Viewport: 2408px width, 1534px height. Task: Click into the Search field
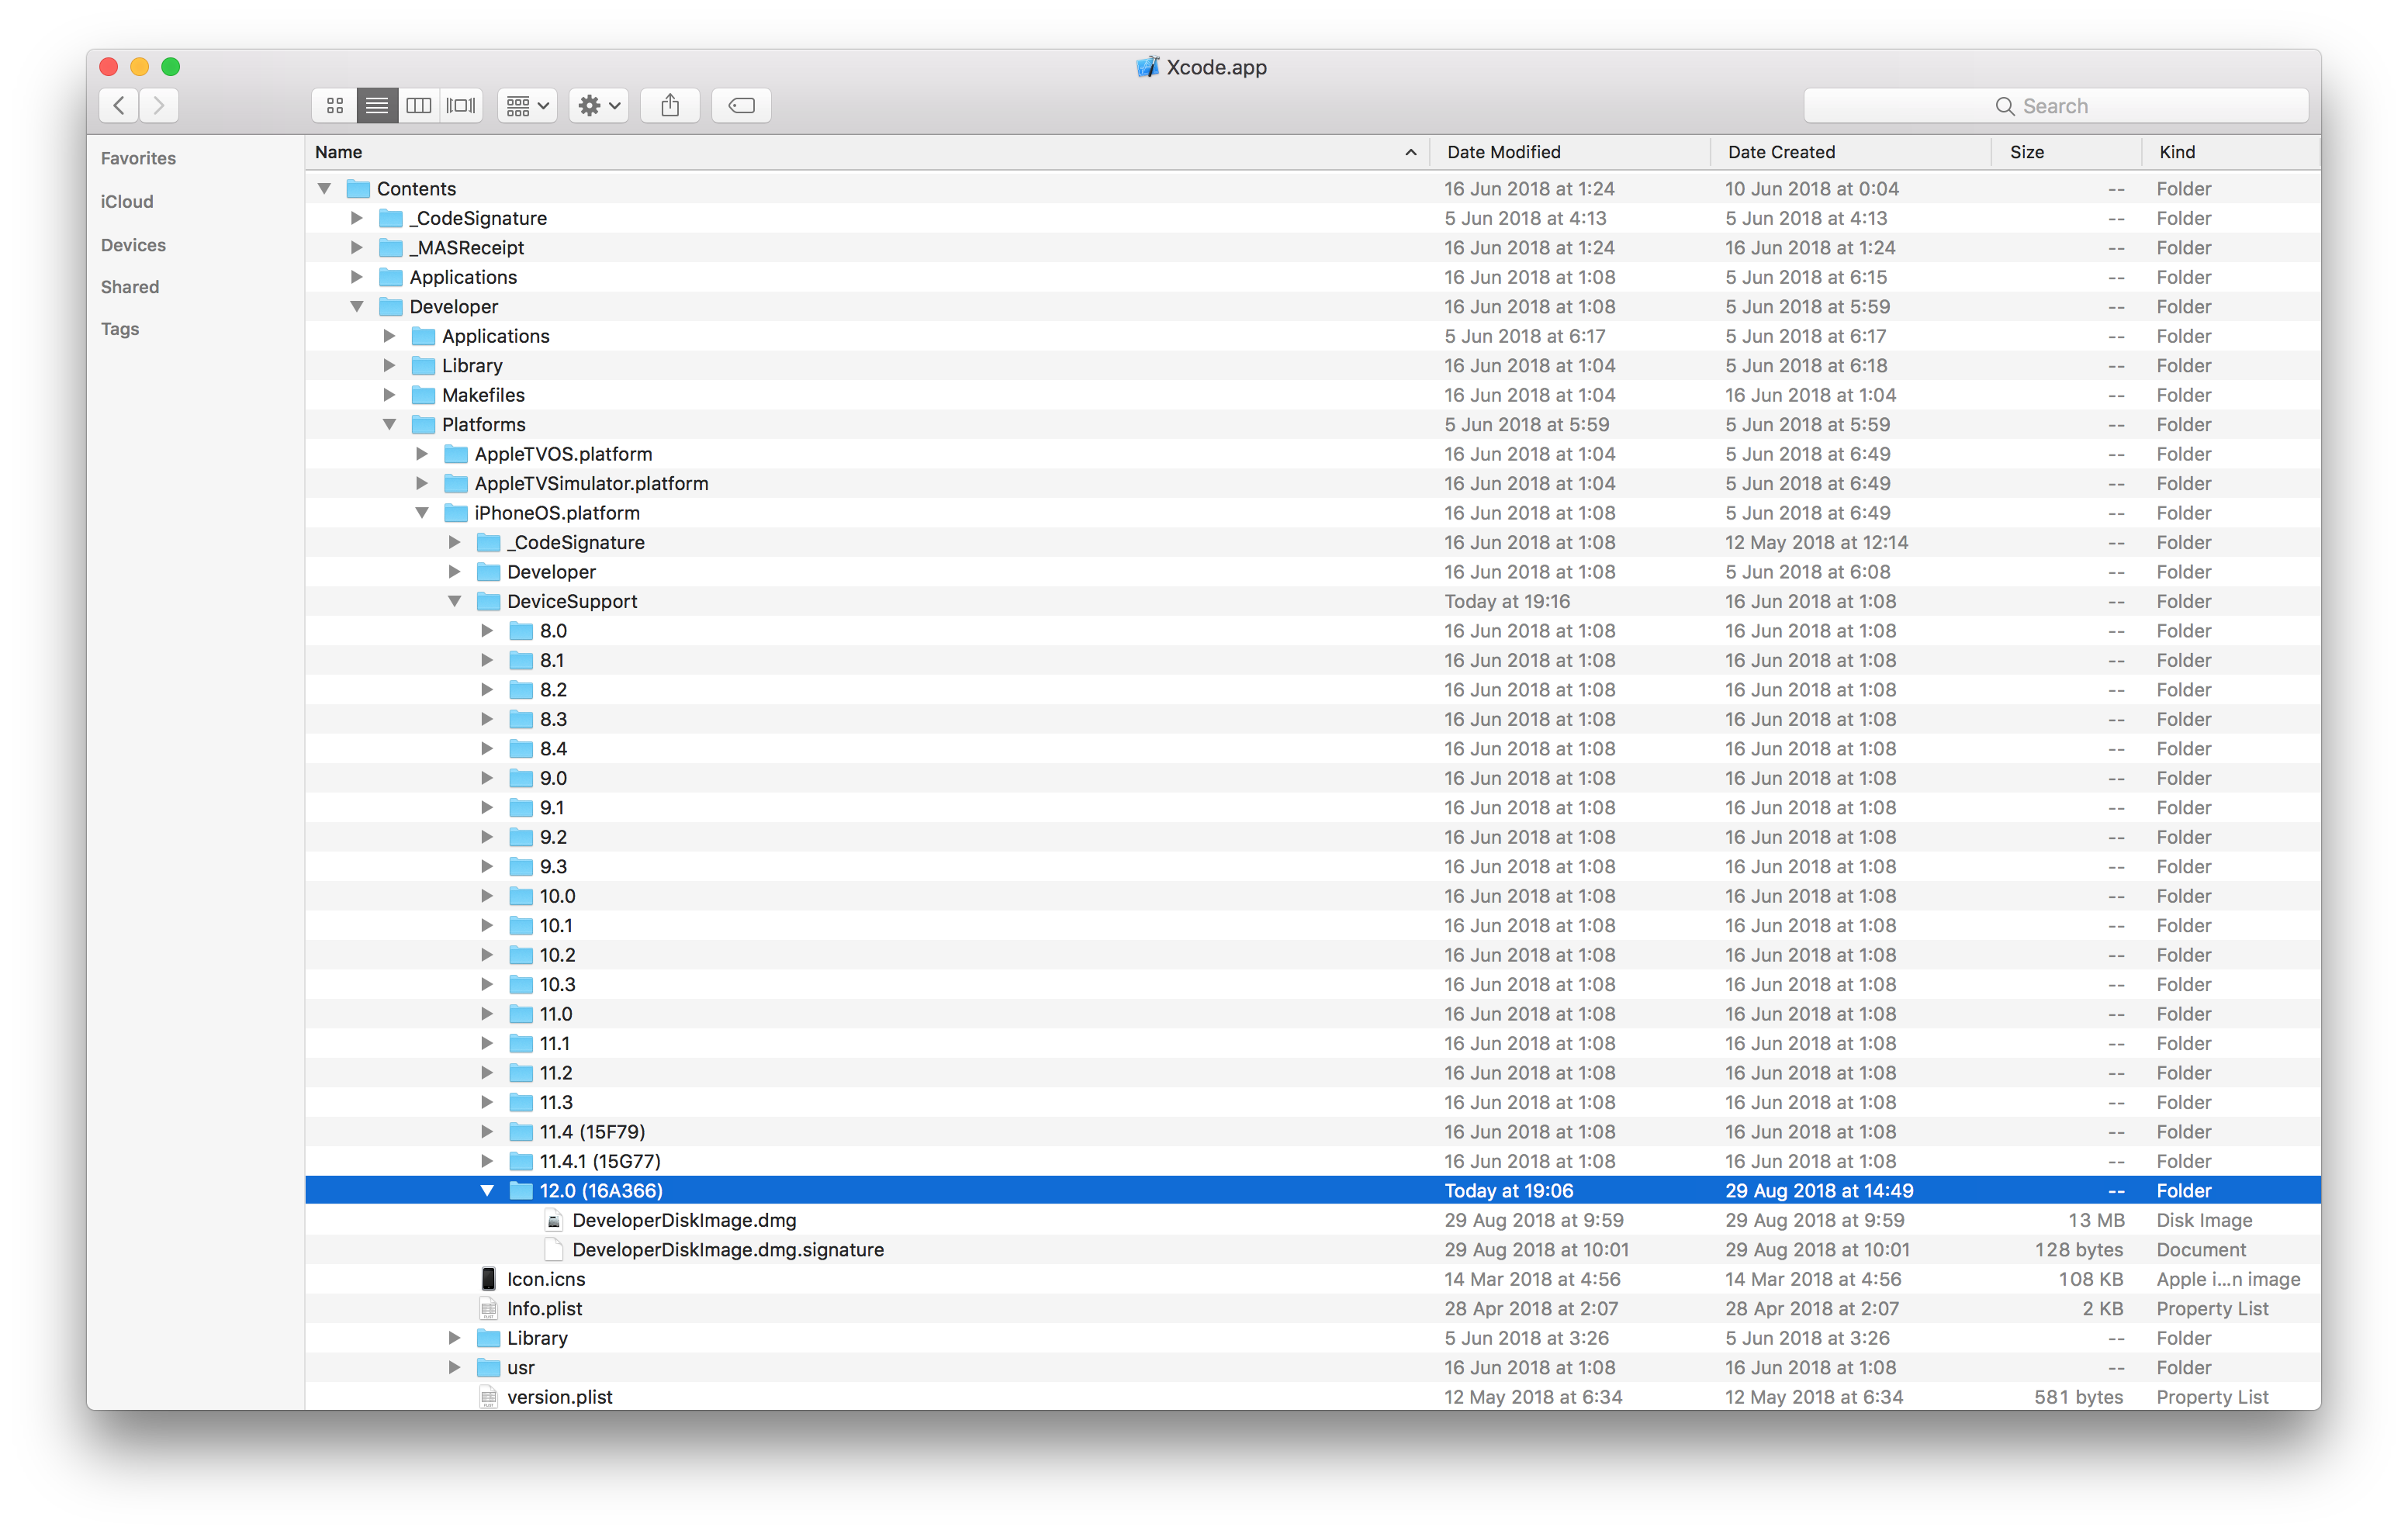coord(2056,106)
